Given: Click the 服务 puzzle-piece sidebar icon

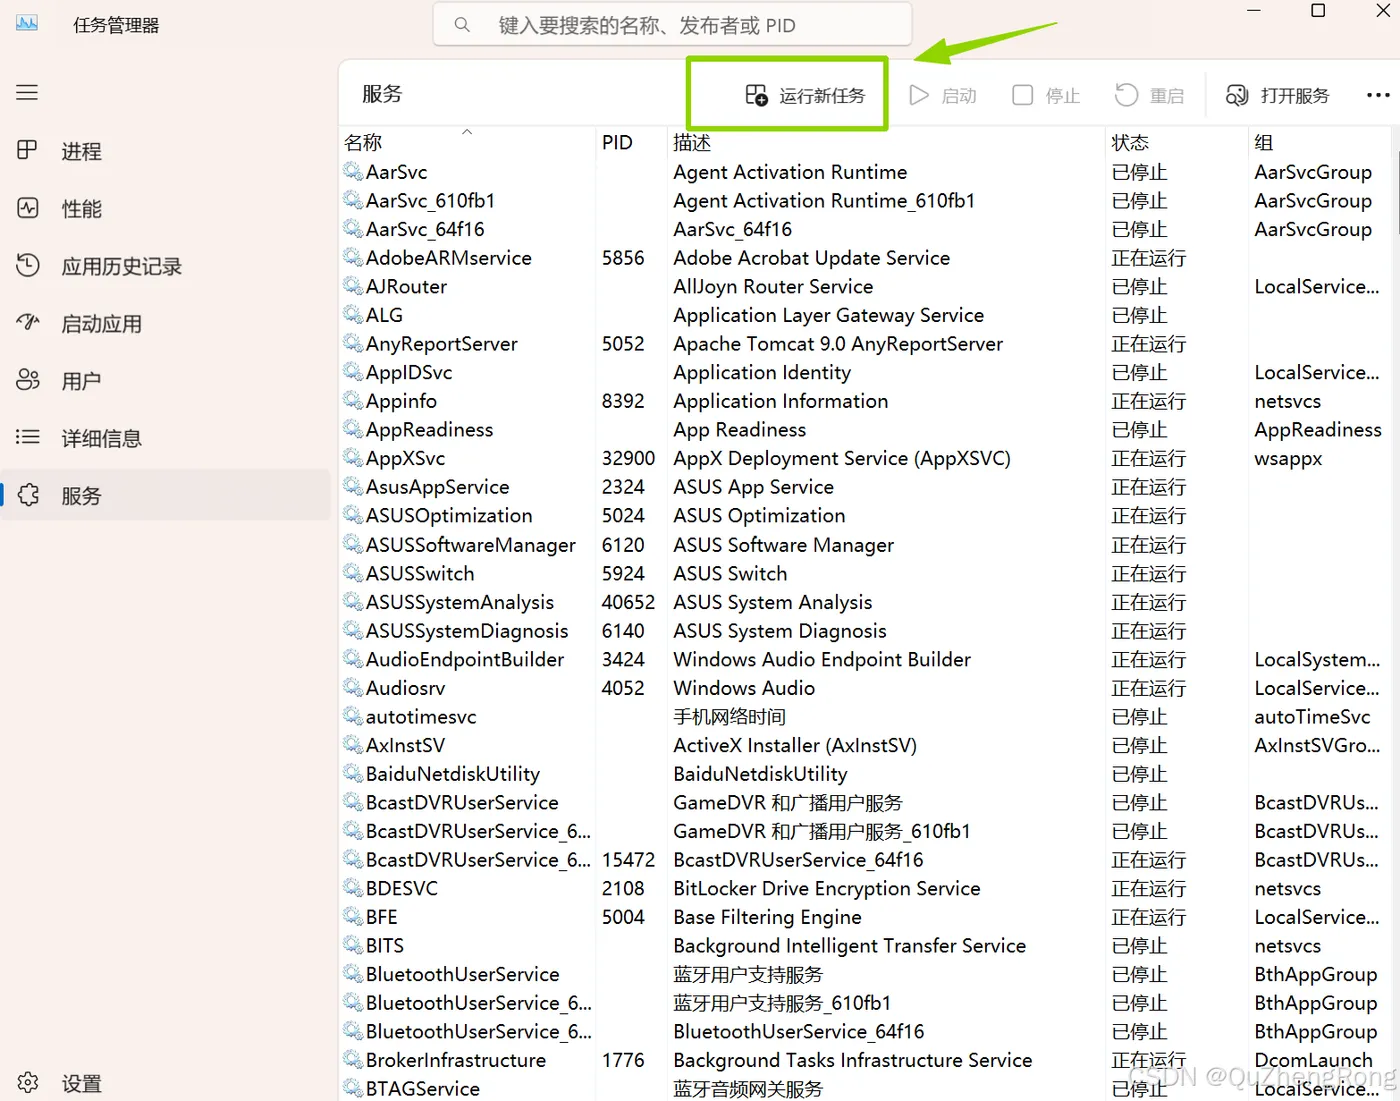Looking at the screenshot, I should 28,495.
